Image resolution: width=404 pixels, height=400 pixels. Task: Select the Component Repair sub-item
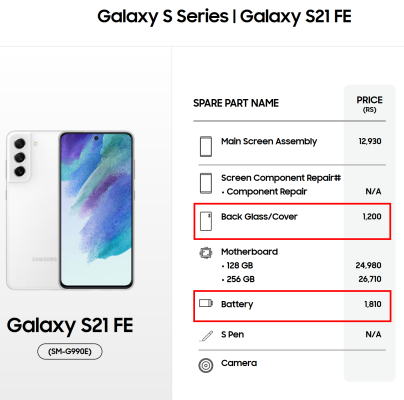coord(264,192)
